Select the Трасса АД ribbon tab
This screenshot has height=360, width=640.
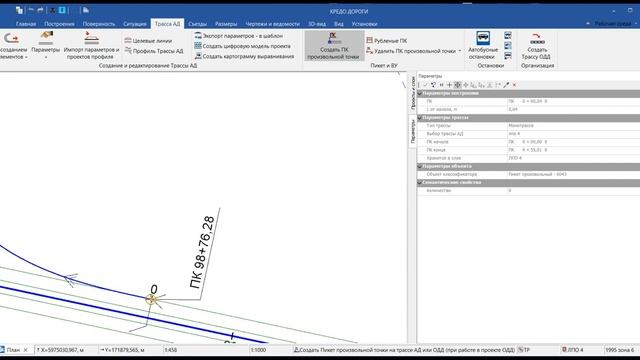(167, 24)
